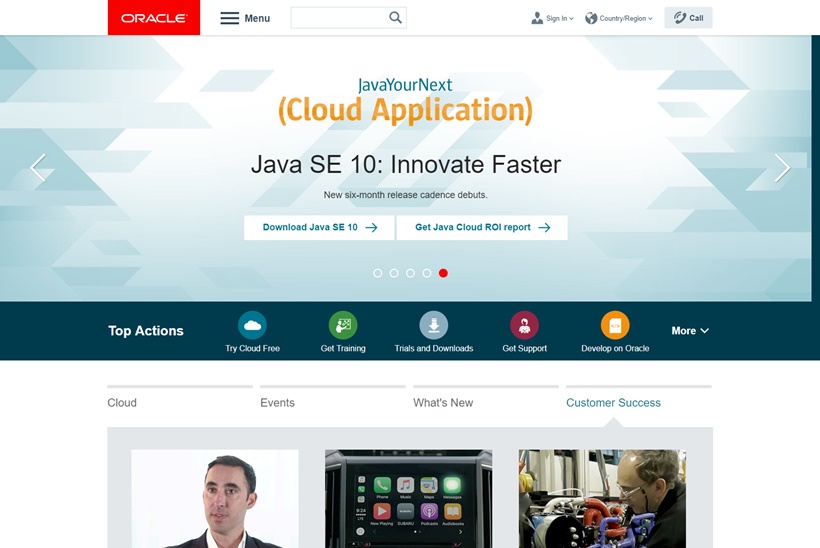Click the JavaYourNext banner text
Image resolution: width=820 pixels, height=548 pixels.
pos(405,85)
